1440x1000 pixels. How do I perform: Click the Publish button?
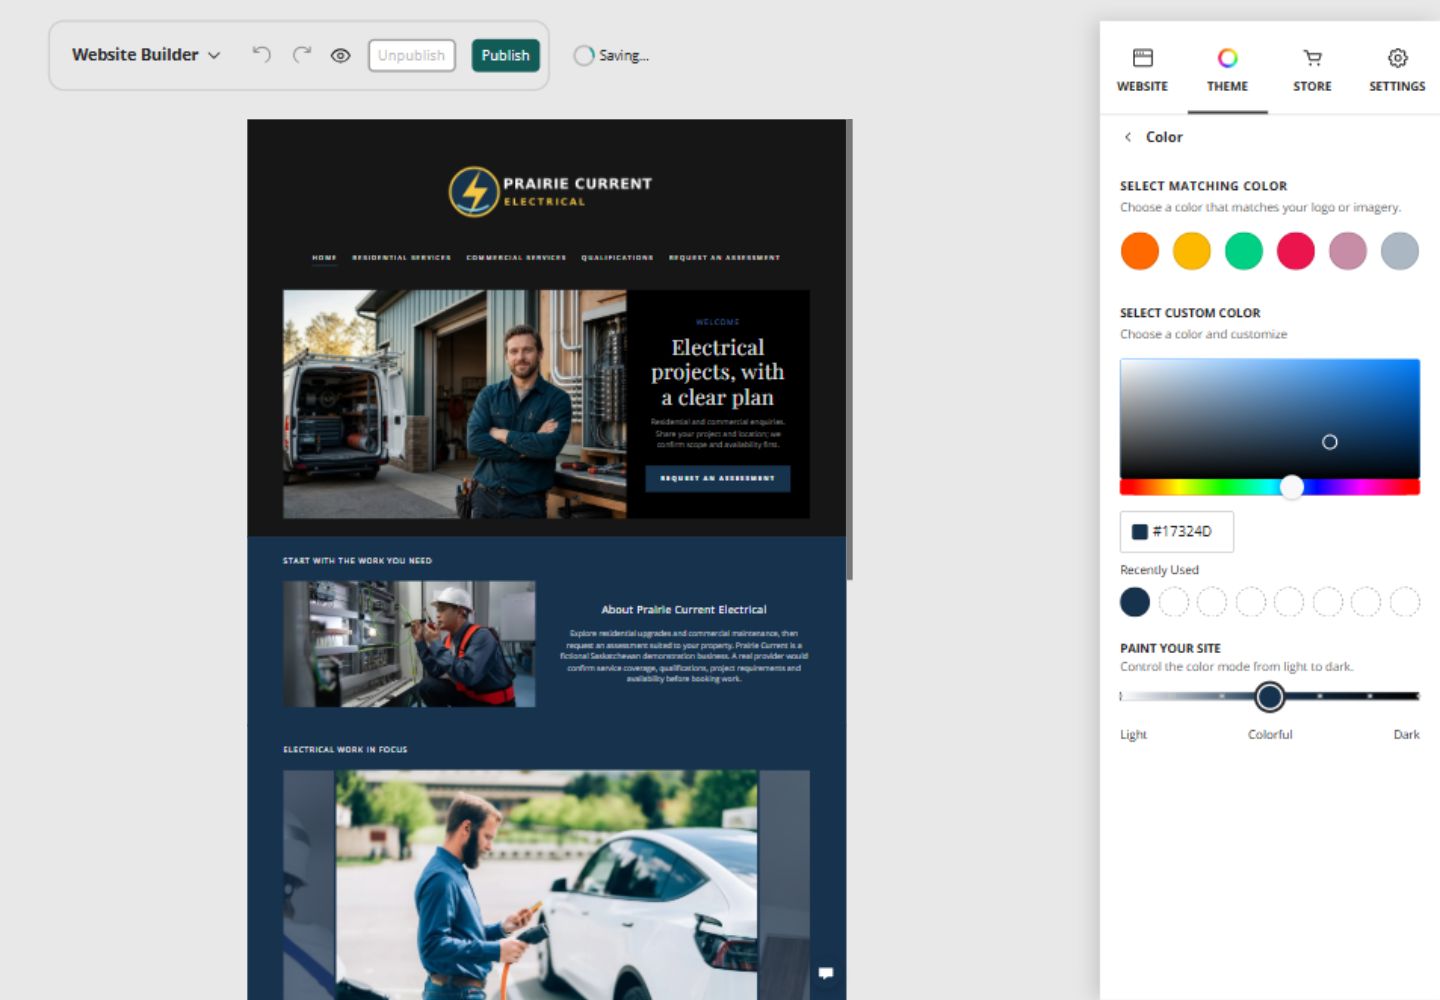coord(505,55)
